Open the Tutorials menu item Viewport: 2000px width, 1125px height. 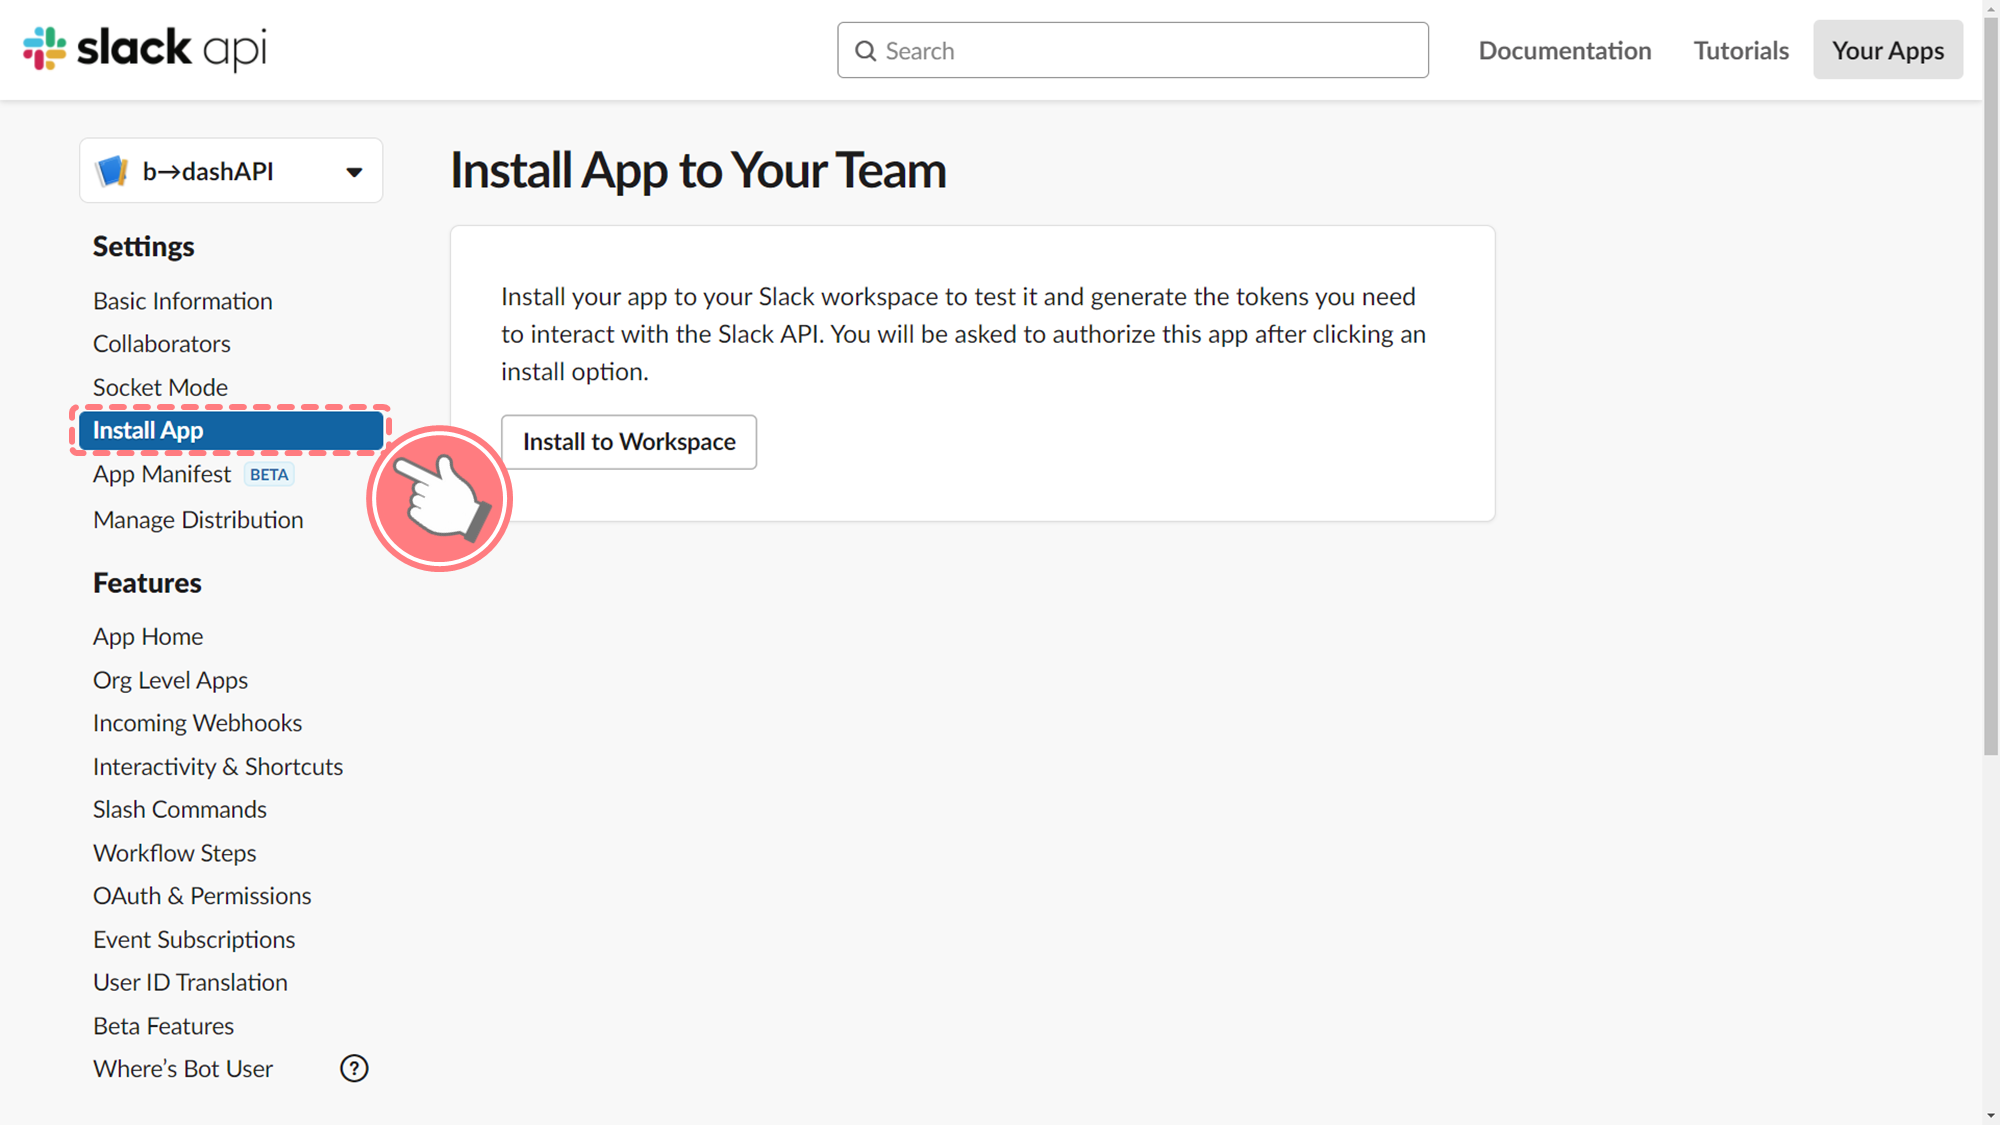1741,50
